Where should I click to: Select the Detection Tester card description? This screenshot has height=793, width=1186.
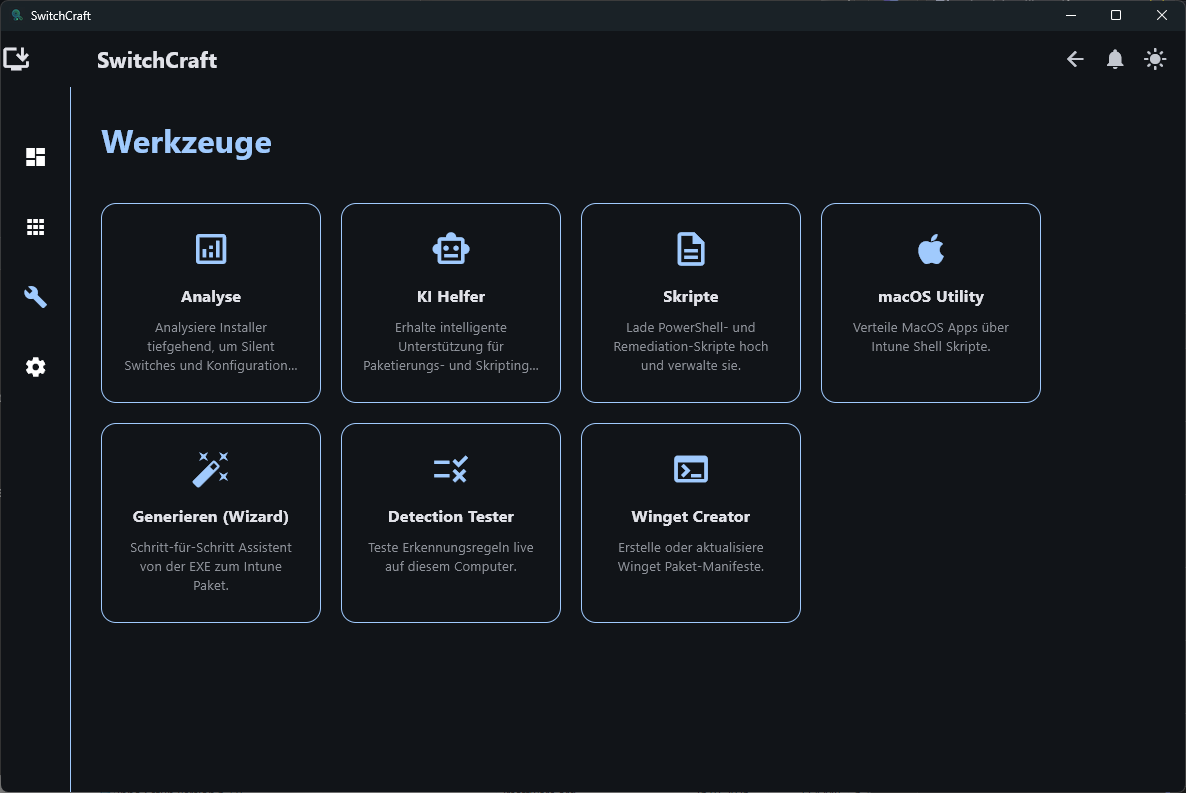pos(451,557)
